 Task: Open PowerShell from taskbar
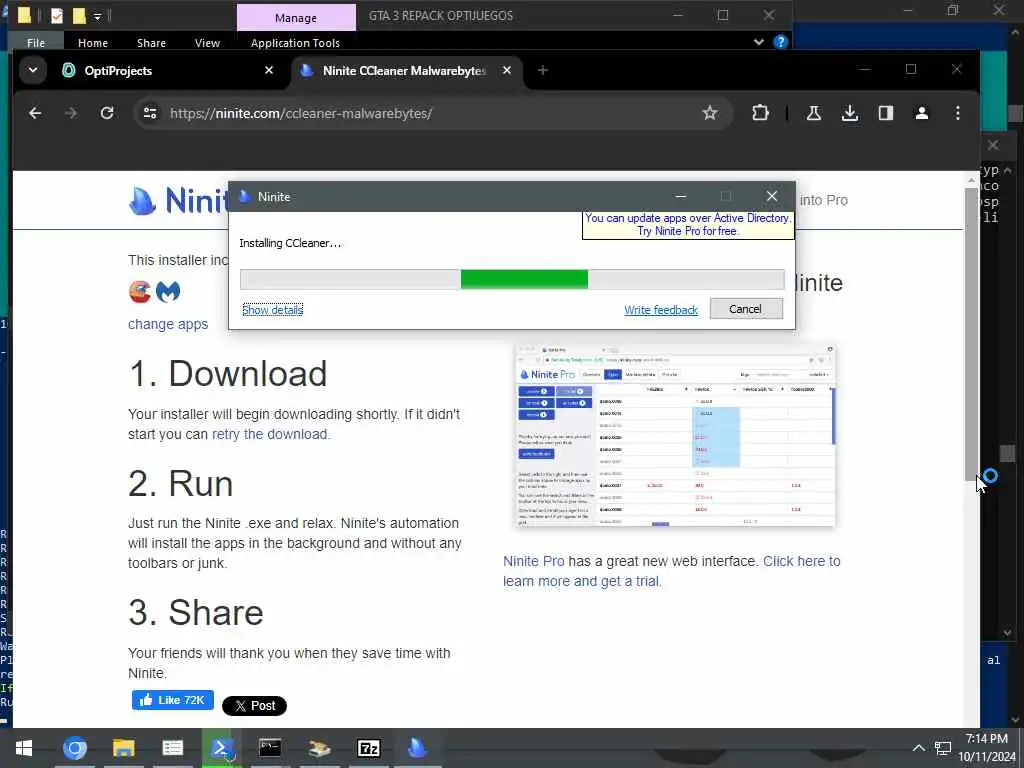222,748
